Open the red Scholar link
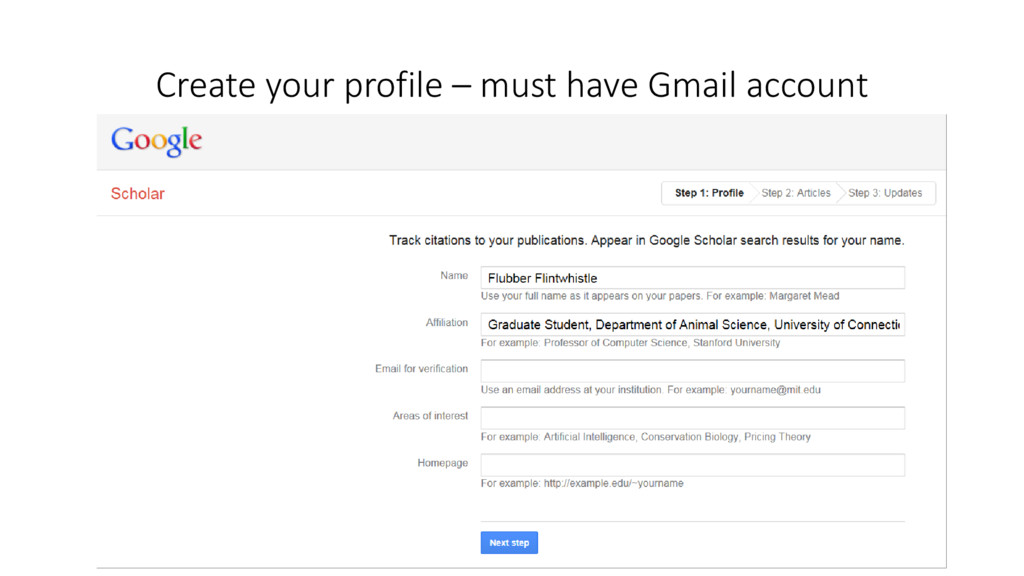 click(x=137, y=193)
